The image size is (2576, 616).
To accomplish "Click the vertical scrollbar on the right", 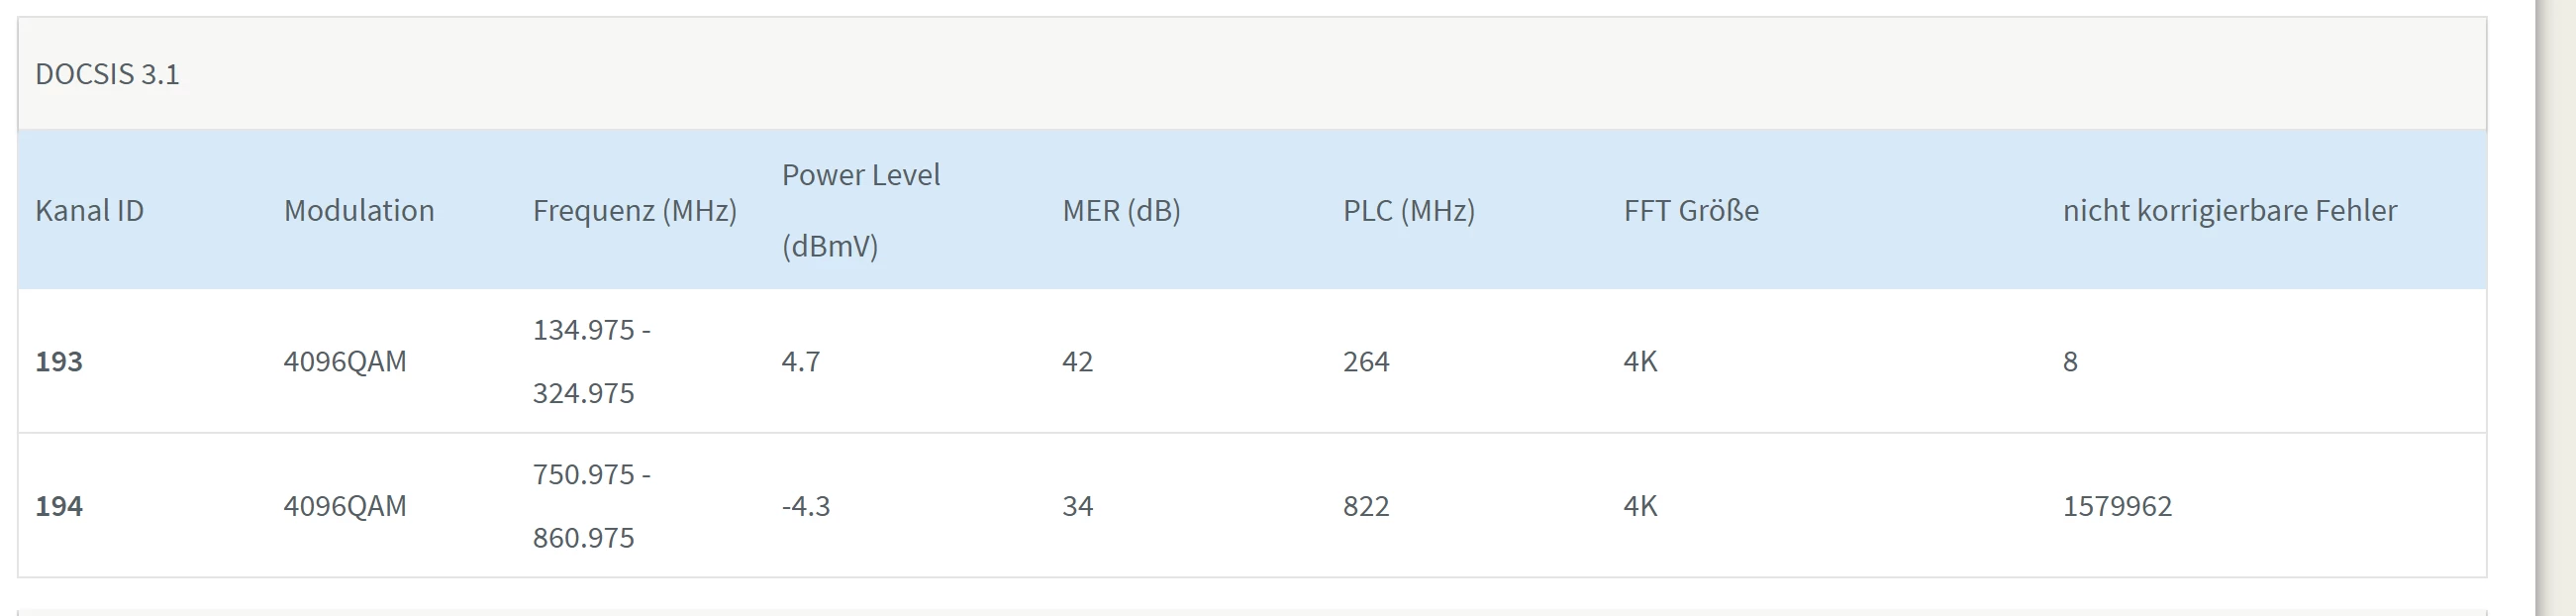I will (2556, 300).
